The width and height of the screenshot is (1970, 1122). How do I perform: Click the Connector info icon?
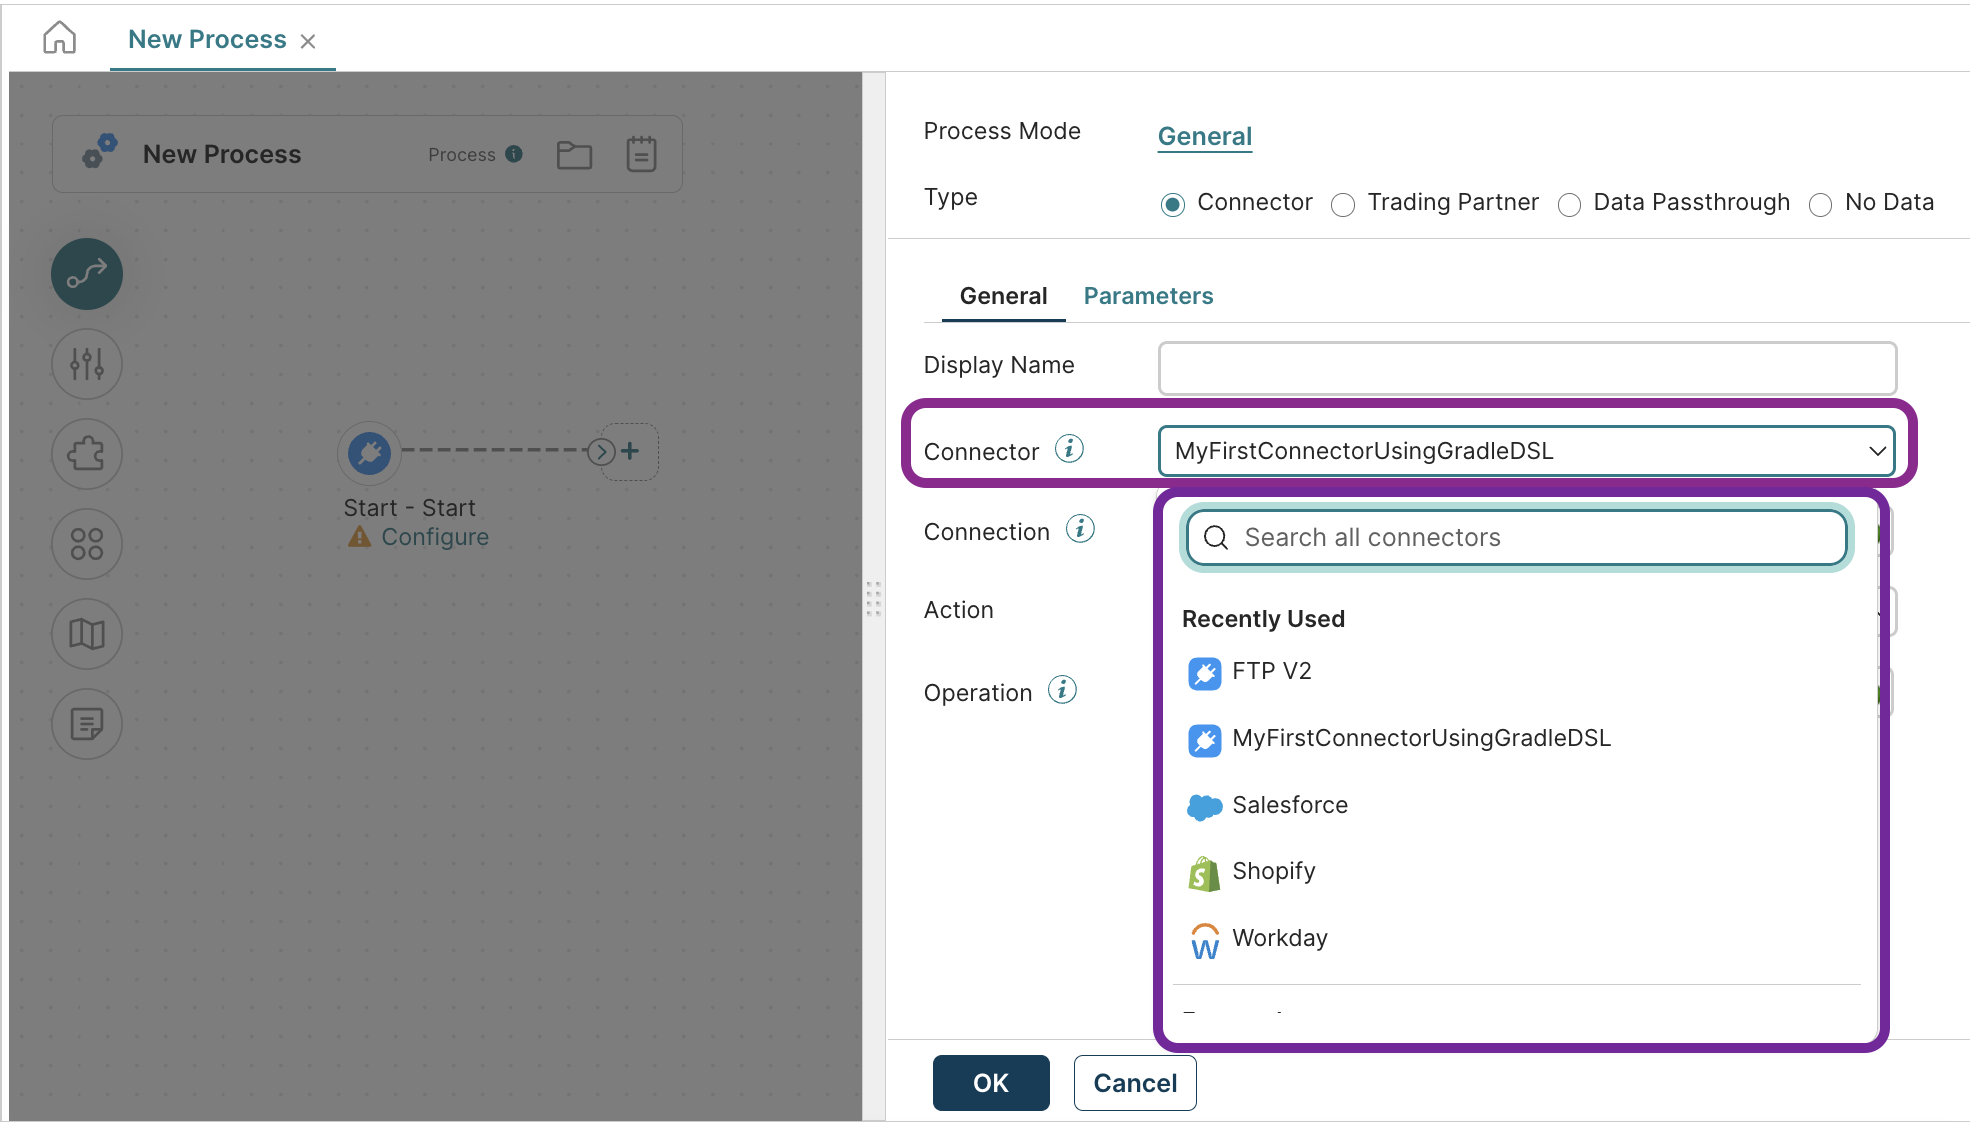click(x=1069, y=449)
